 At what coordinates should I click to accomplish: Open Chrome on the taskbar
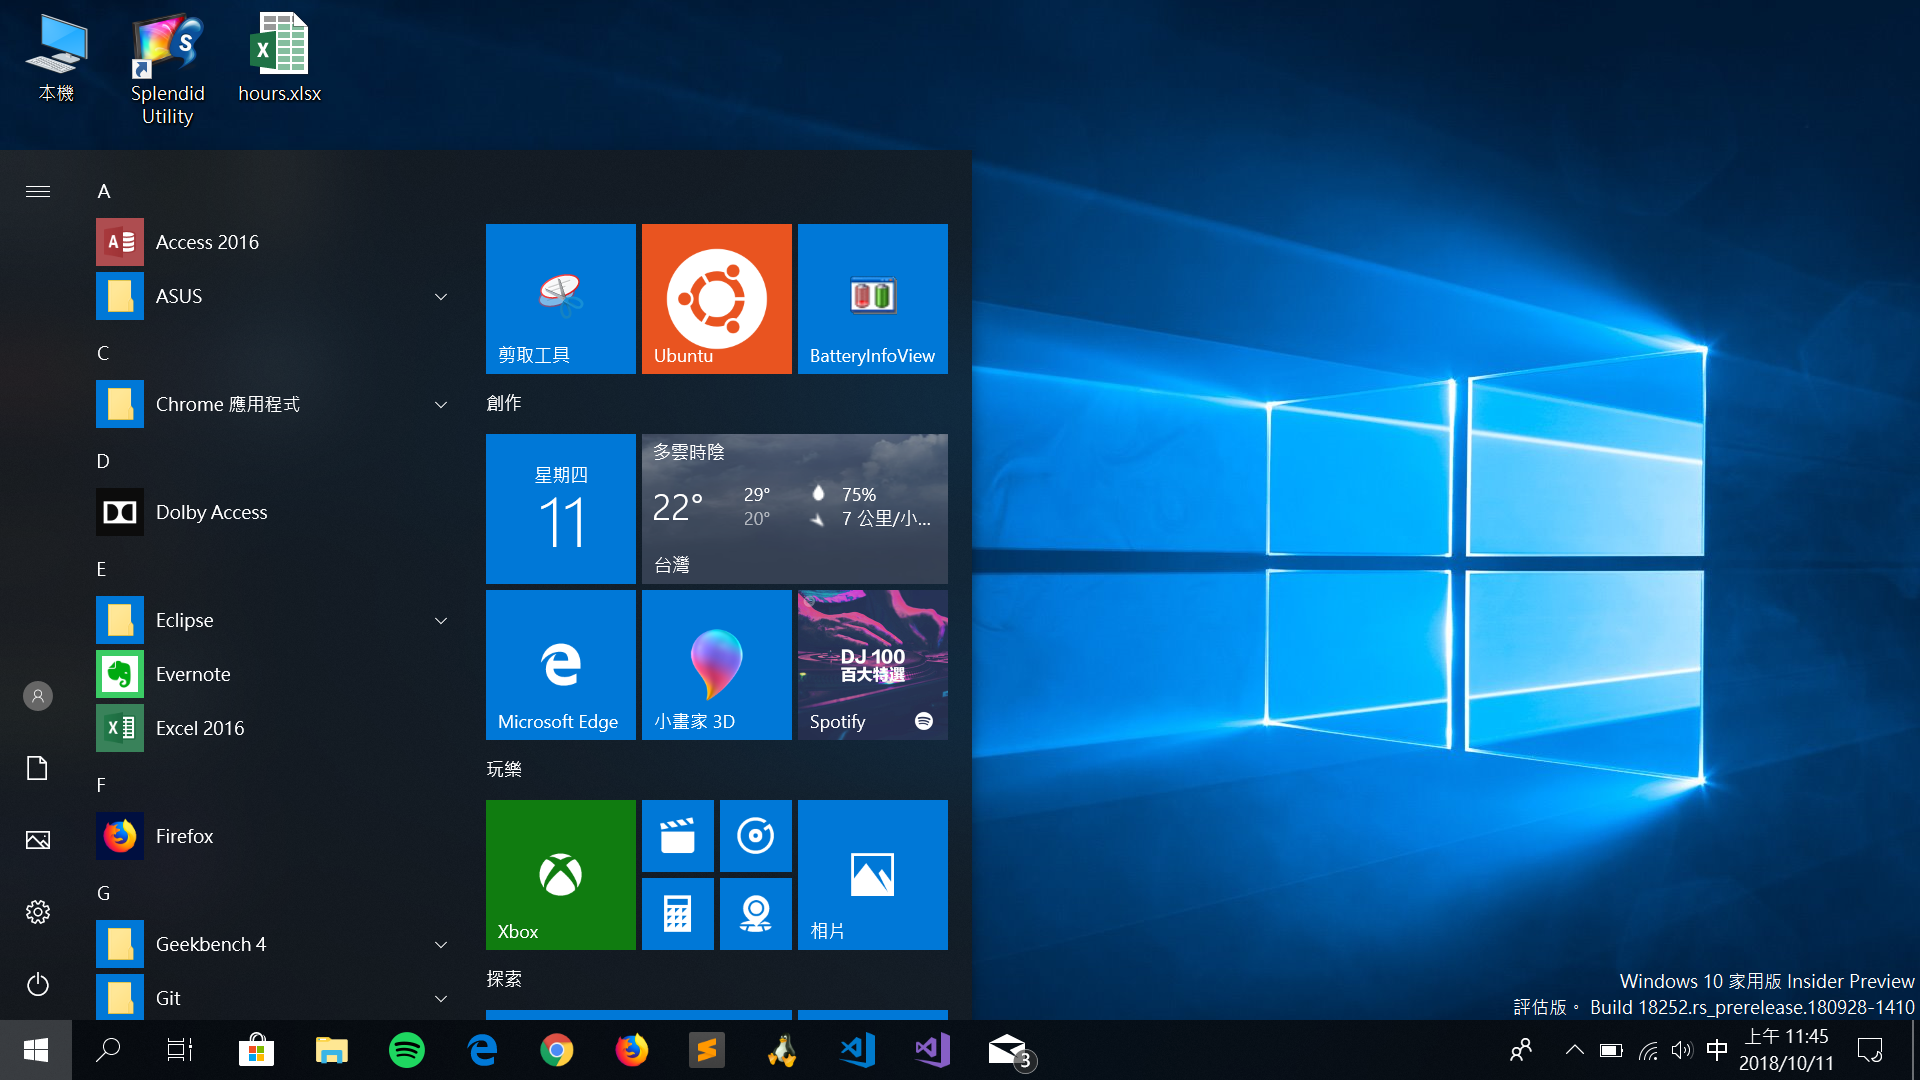(557, 1050)
